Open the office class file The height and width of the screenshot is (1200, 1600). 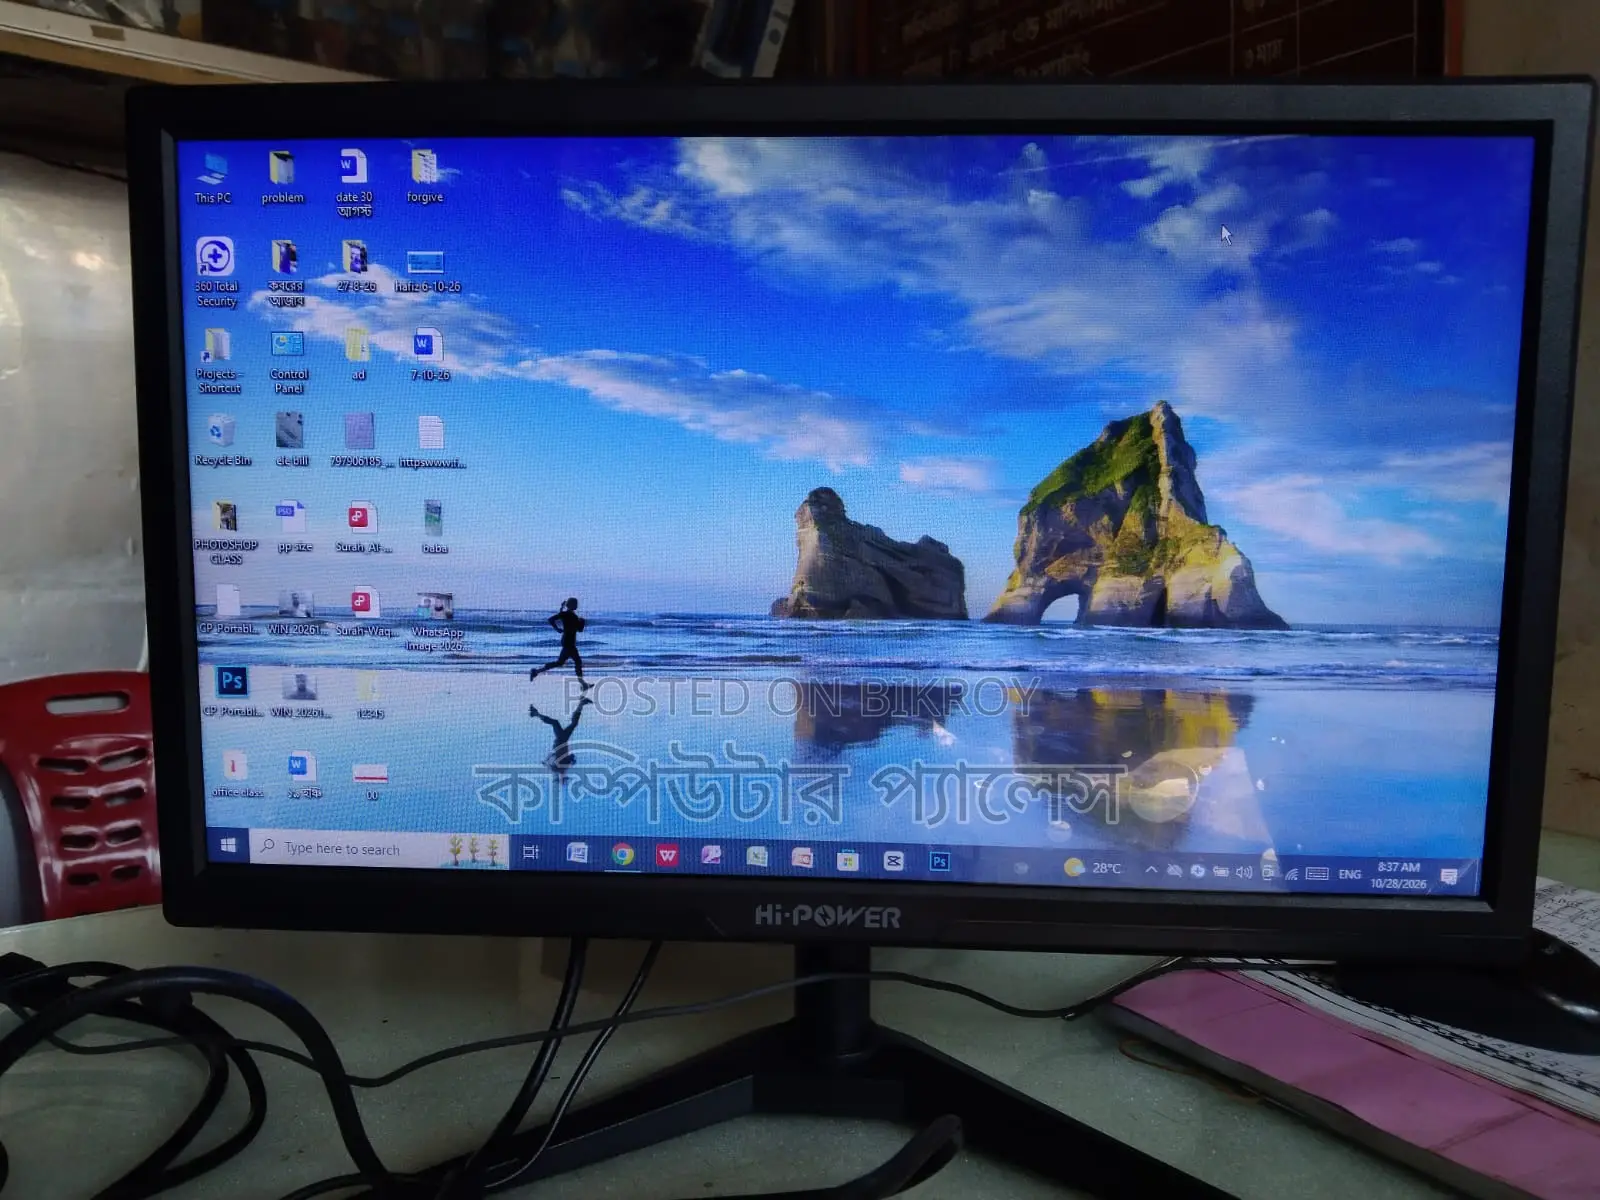pos(236,774)
